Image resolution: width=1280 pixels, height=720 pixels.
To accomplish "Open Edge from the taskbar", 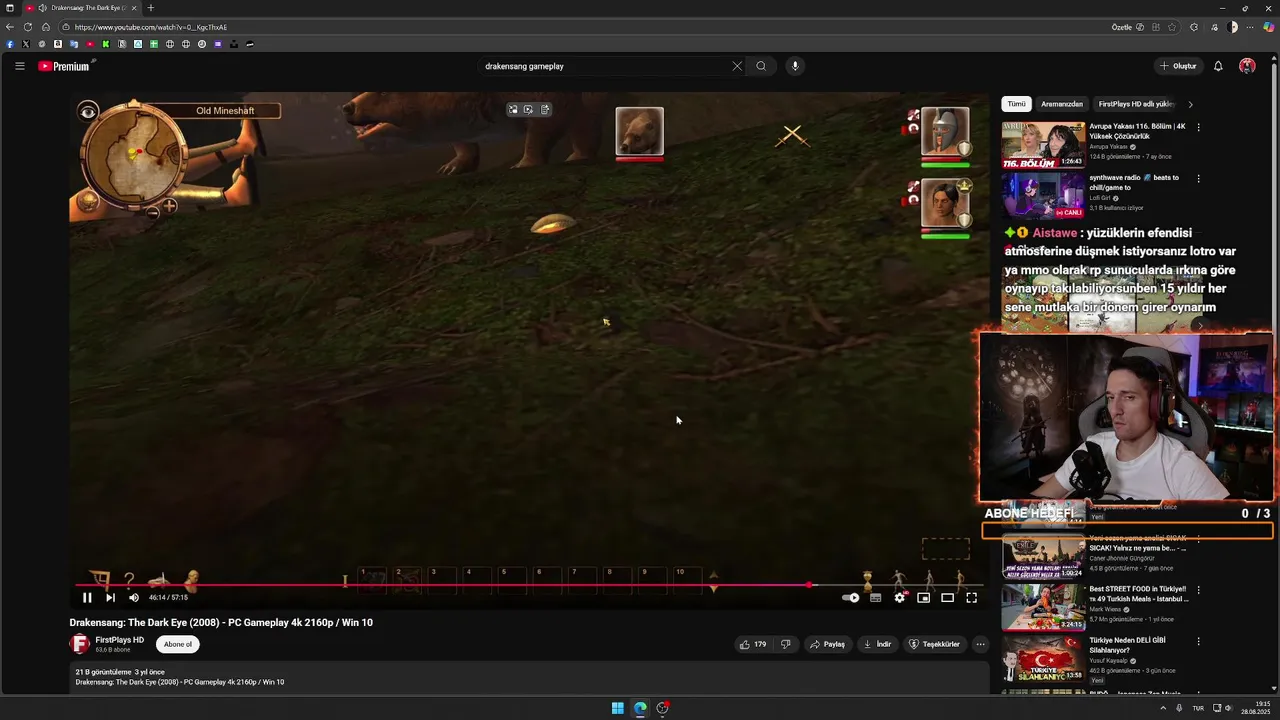I will coord(640,708).
